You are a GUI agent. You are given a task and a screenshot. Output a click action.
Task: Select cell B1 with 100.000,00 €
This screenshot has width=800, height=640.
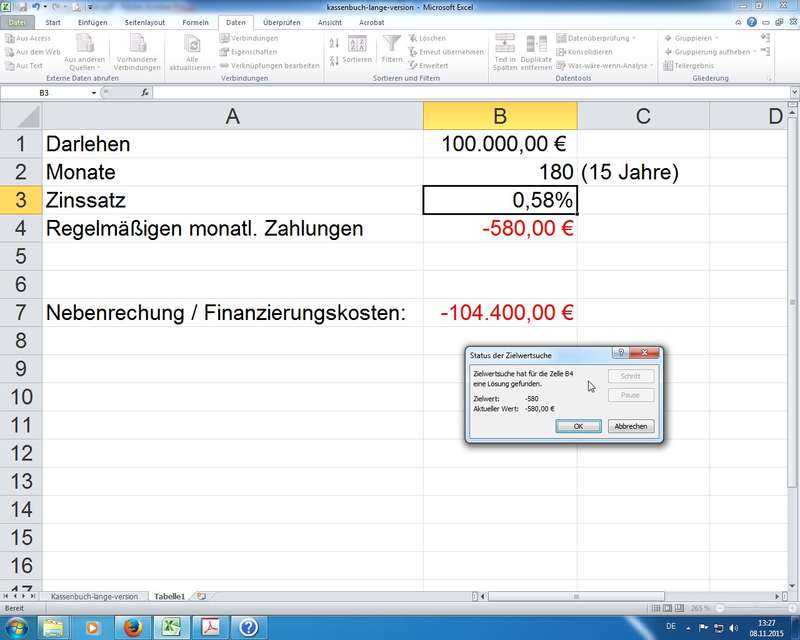[500, 144]
